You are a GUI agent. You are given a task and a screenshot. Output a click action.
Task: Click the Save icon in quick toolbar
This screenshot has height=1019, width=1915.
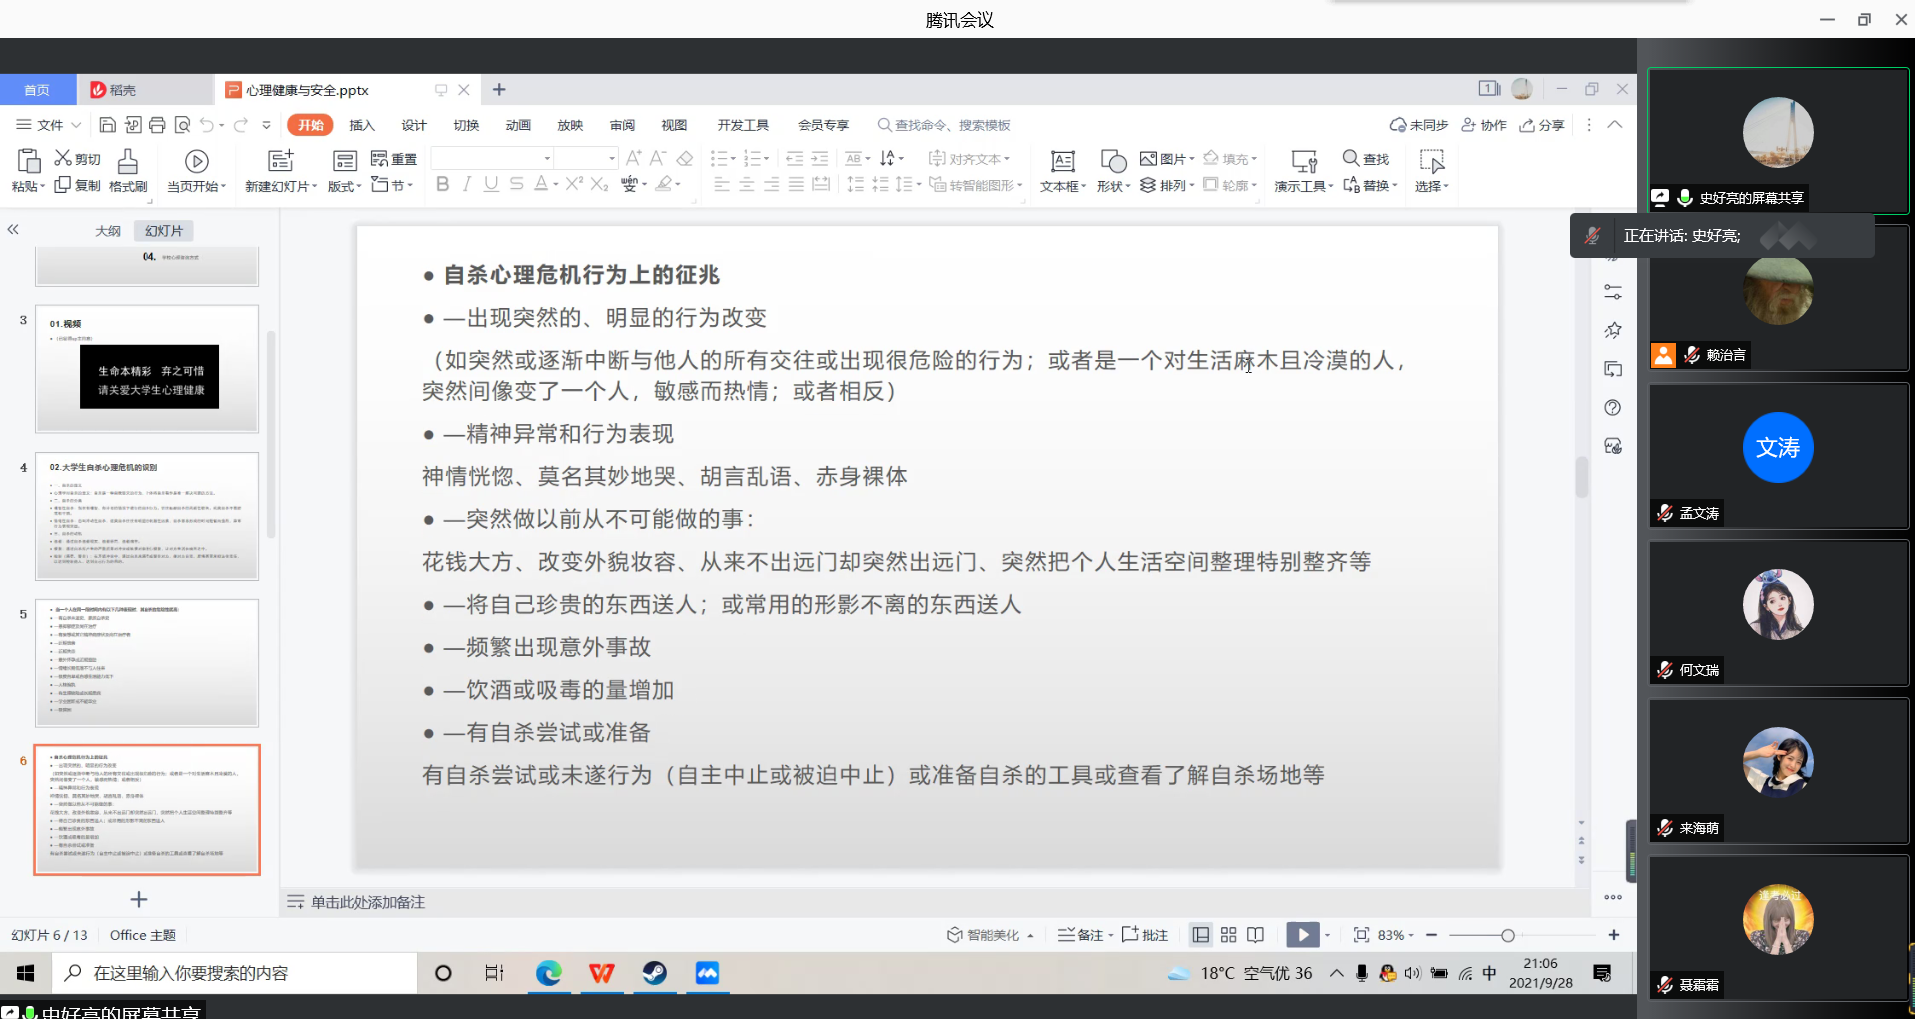(108, 125)
